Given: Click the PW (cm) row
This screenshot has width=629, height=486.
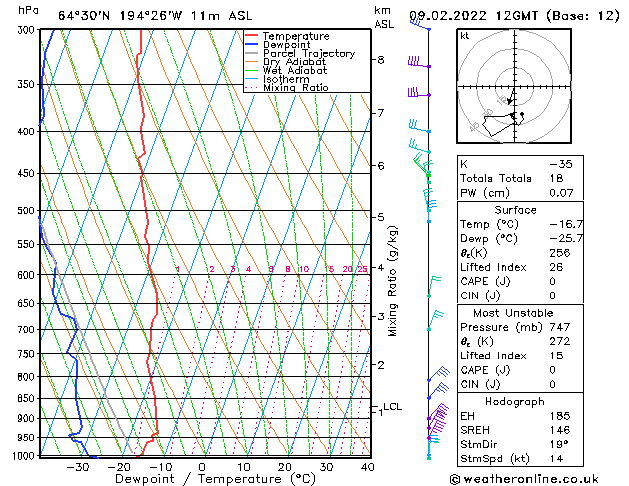Looking at the screenshot, I should pyautogui.click(x=520, y=193).
